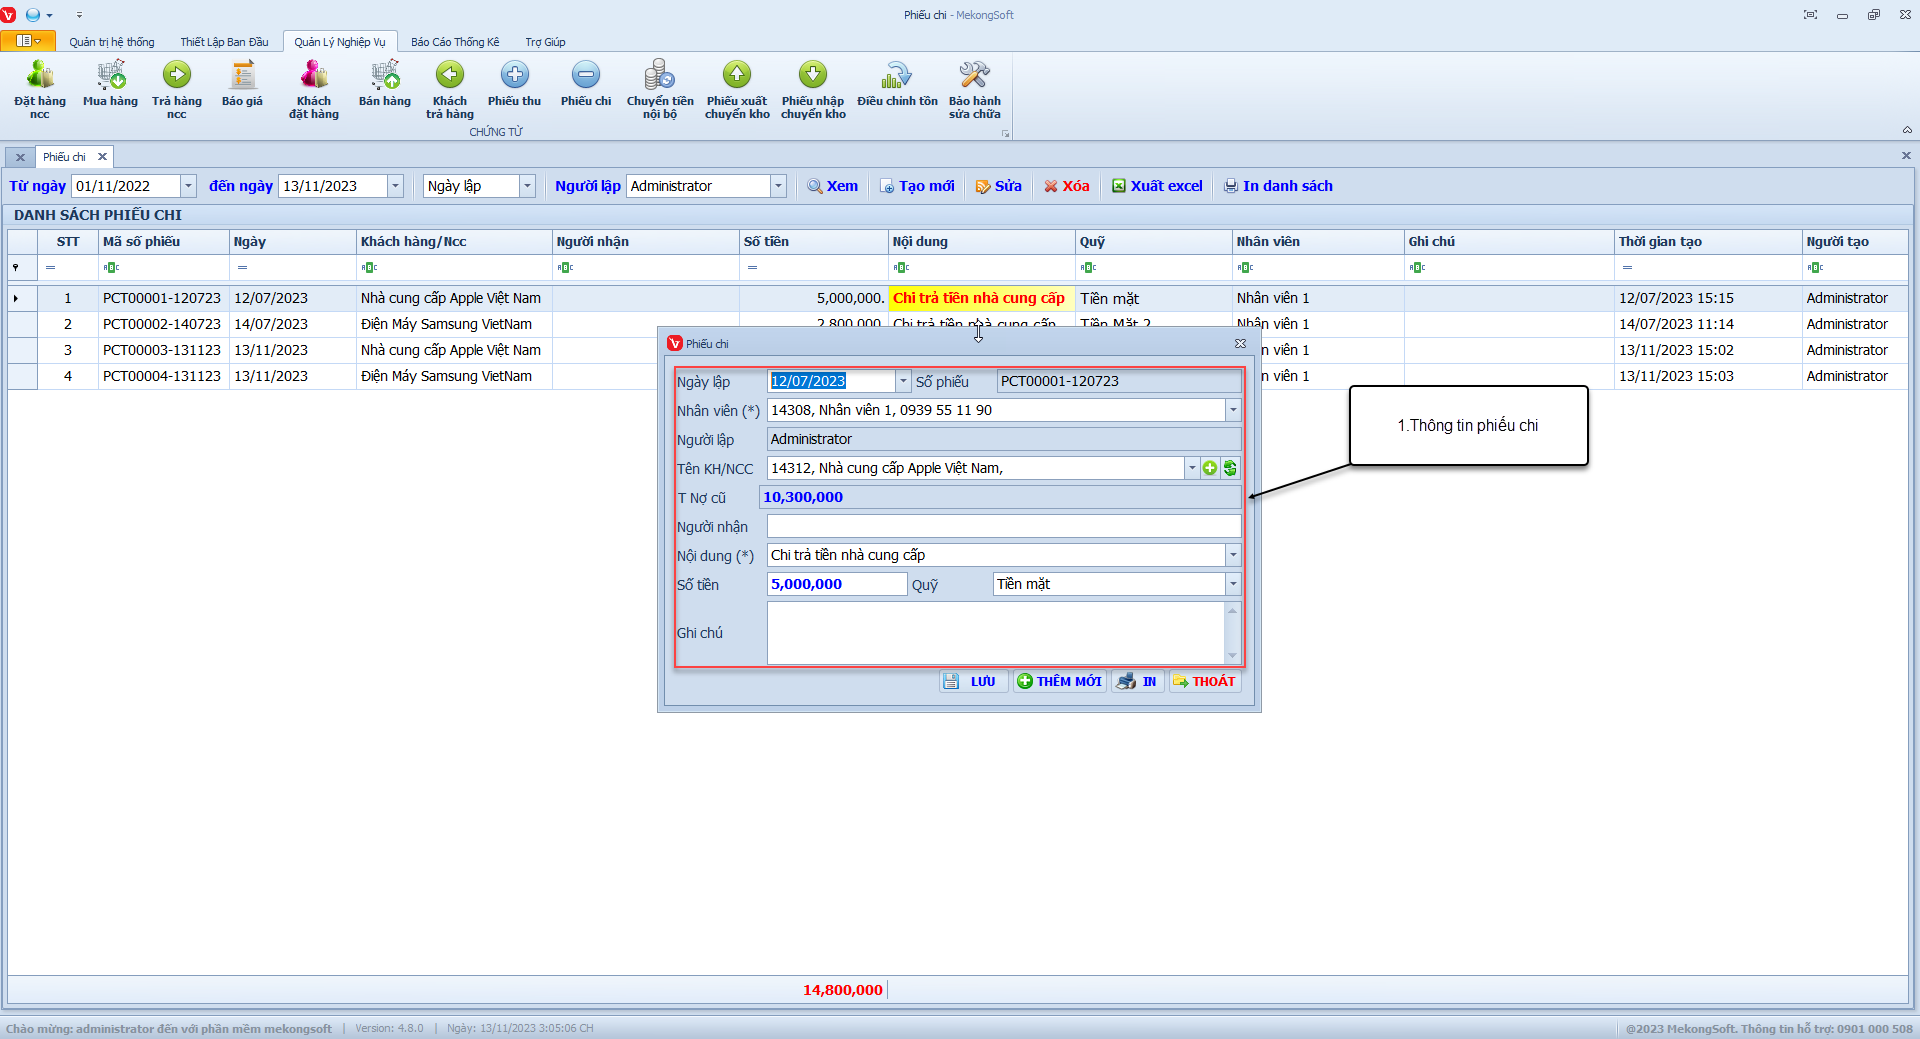
Task: Click the LƯU save button
Action: pyautogui.click(x=972, y=681)
